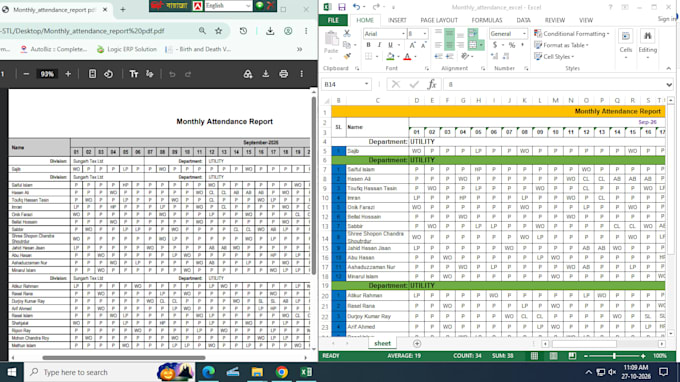Click Format Painter in Excel
The image size is (680, 382).
(347, 56)
